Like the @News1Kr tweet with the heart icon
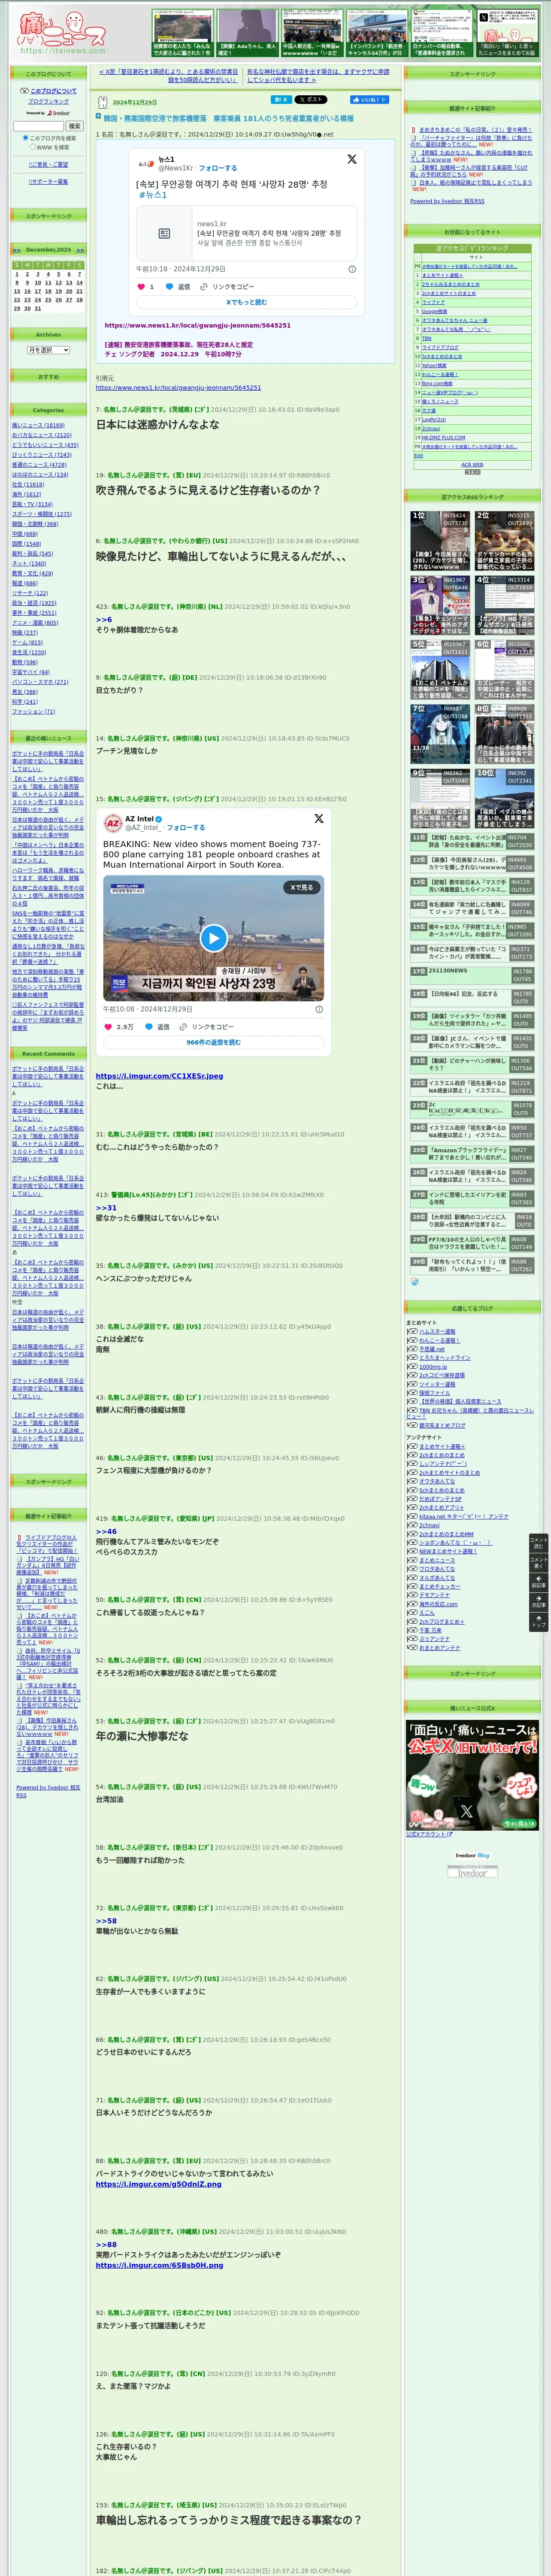 (x=141, y=286)
